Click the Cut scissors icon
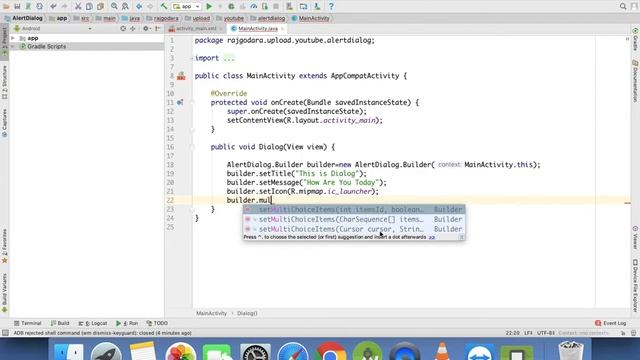The width and height of the screenshot is (640, 360). [x=78, y=7]
